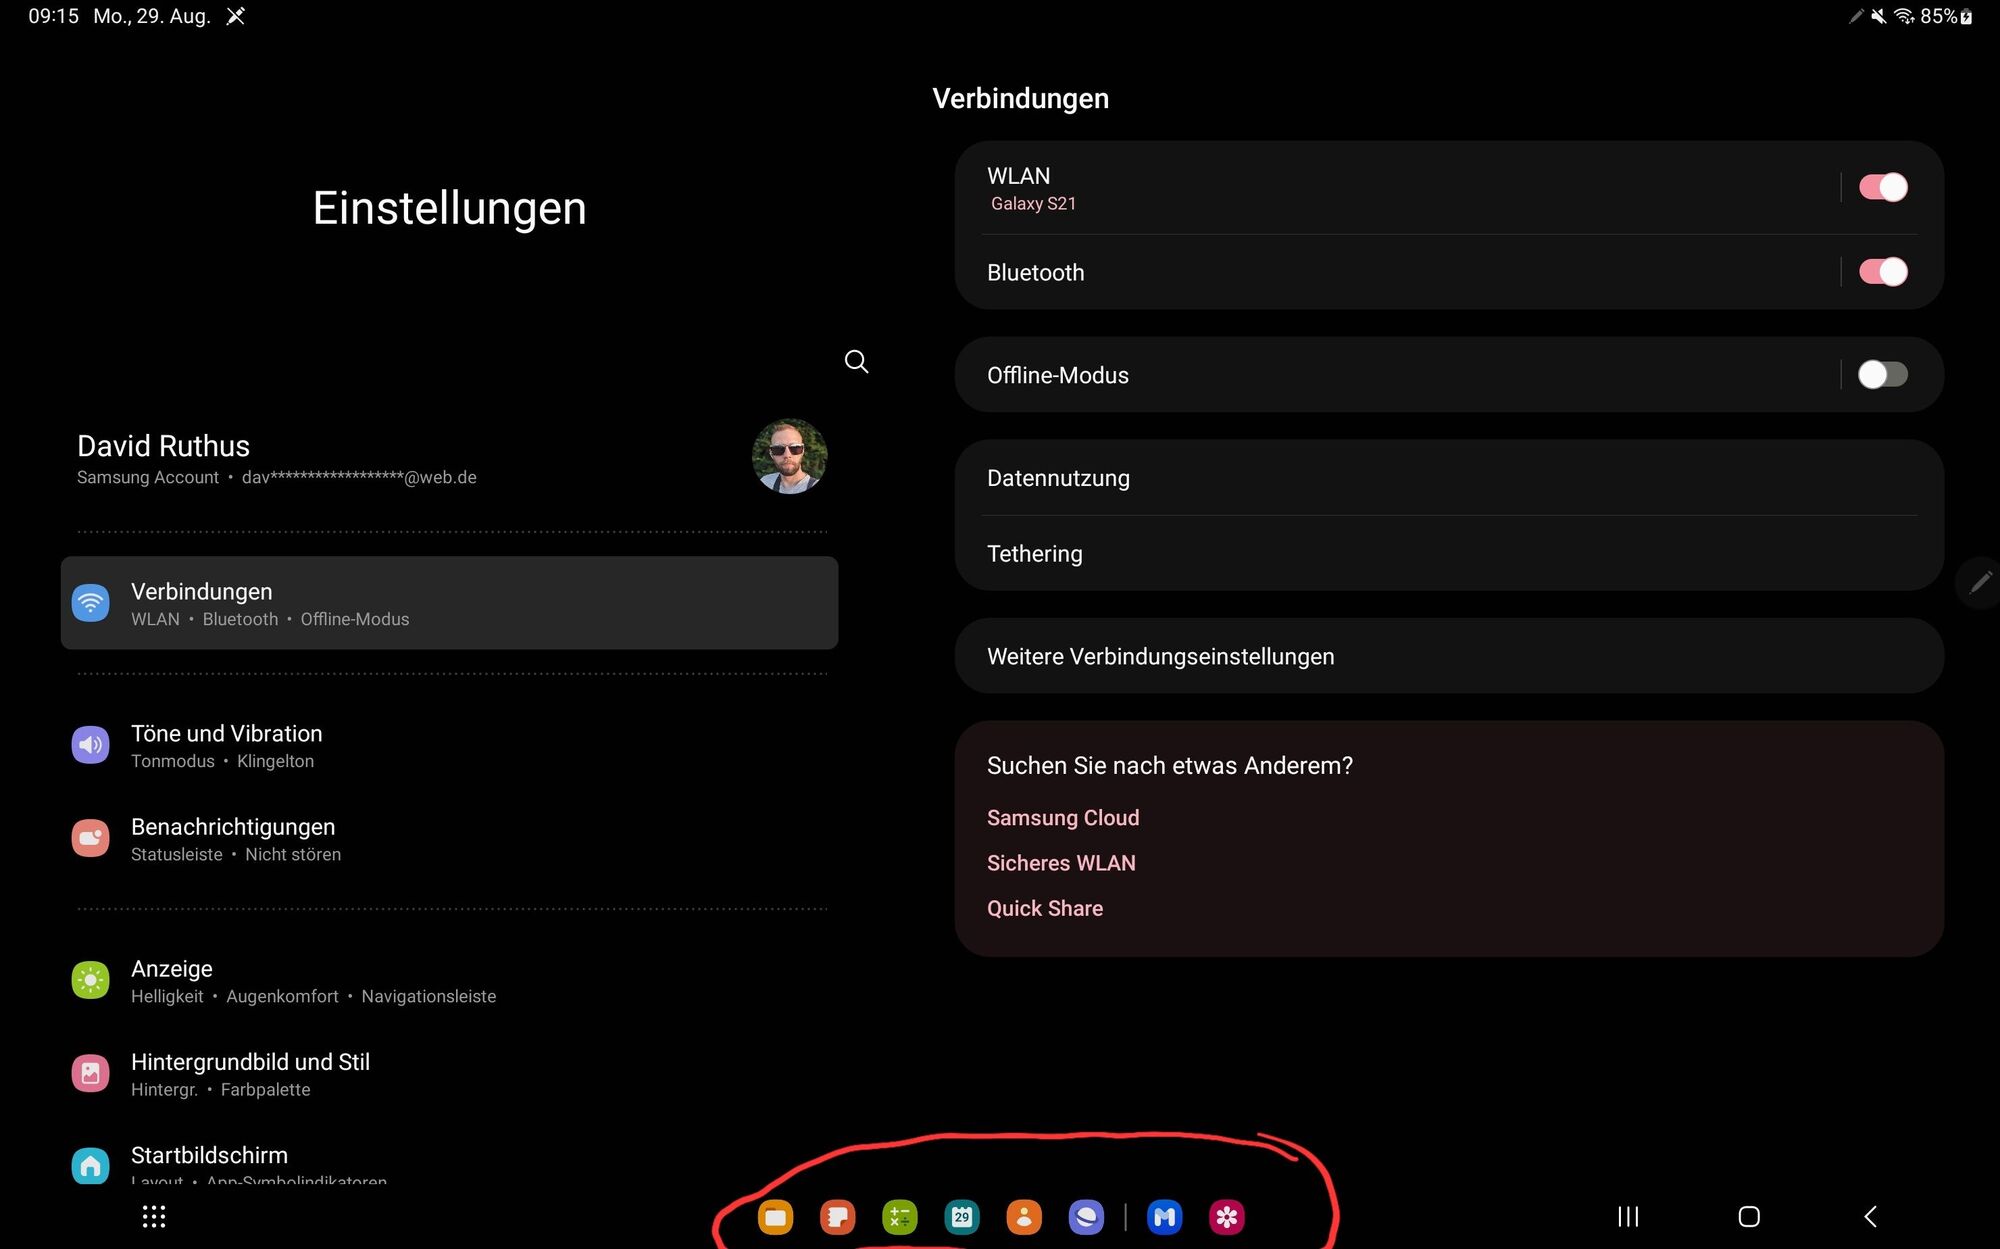Follow the Samsung Cloud link
The width and height of the screenshot is (2000, 1249).
click(x=1063, y=818)
